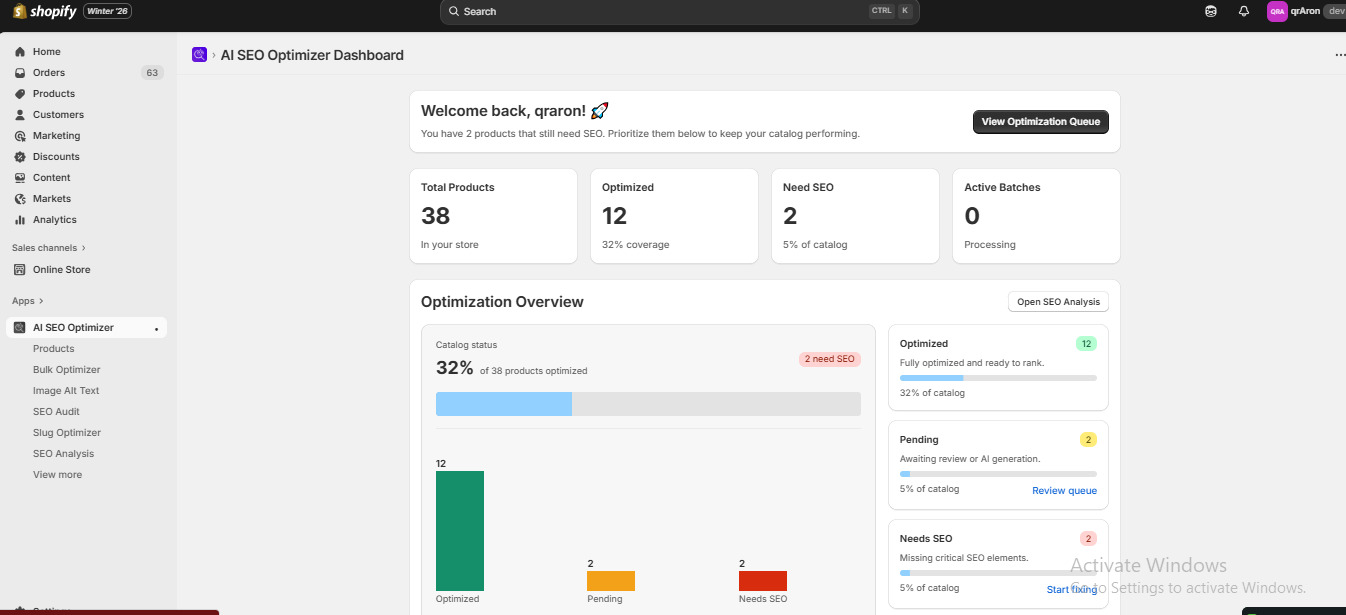This screenshot has width=1346, height=615.
Task: Click the Analytics bar chart icon
Action: (20, 220)
